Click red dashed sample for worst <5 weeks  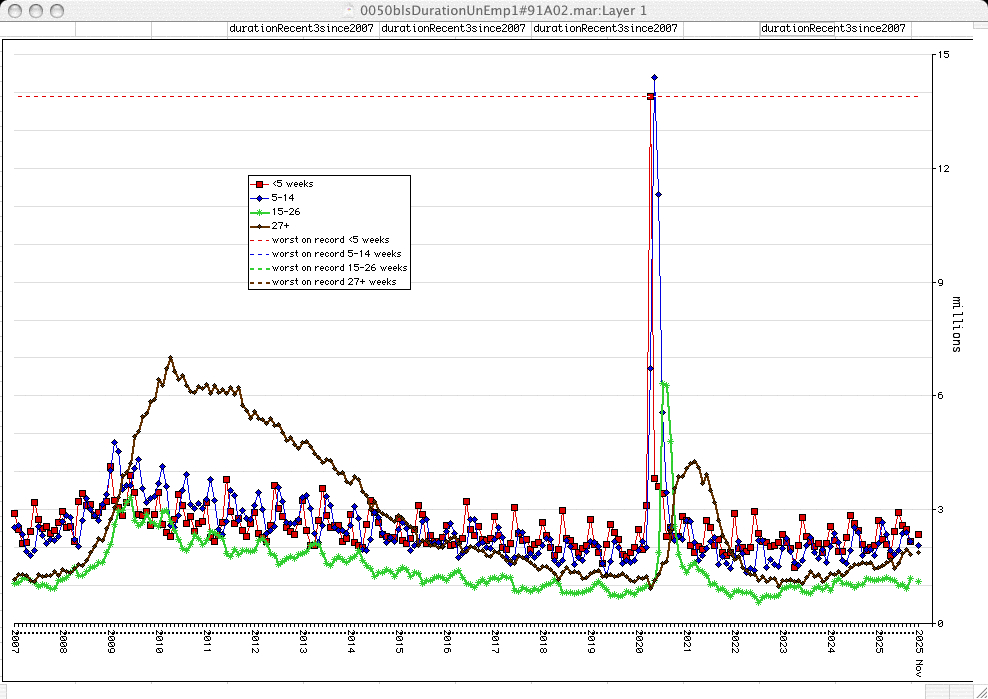(260, 240)
